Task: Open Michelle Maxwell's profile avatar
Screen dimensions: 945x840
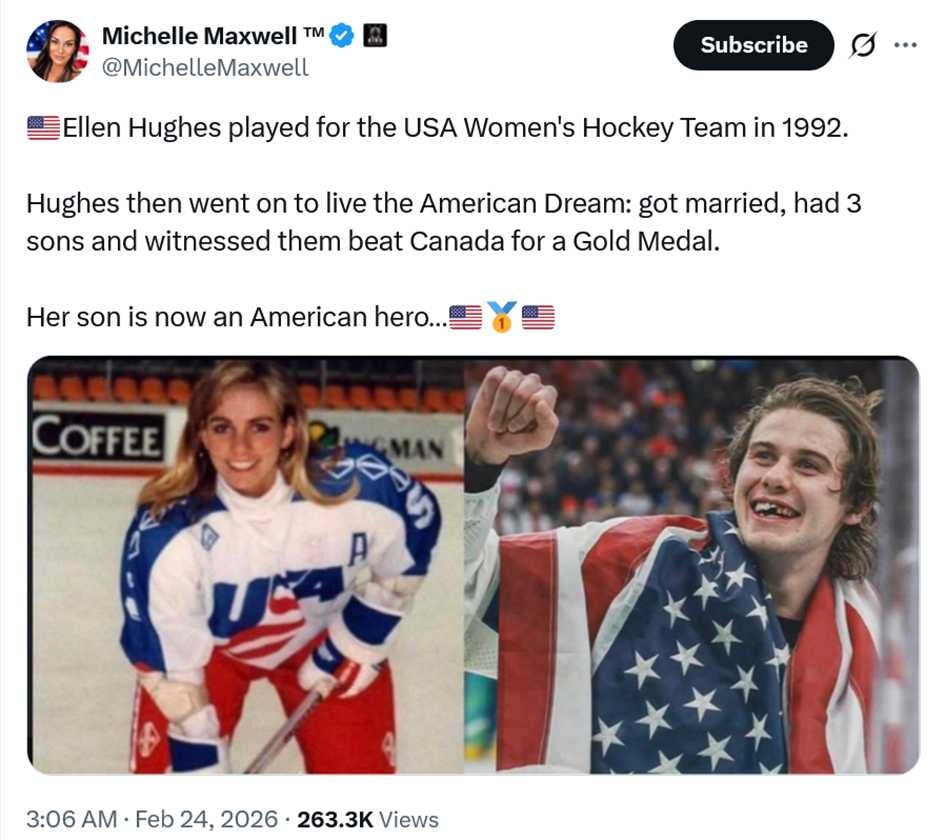Action: [58, 50]
